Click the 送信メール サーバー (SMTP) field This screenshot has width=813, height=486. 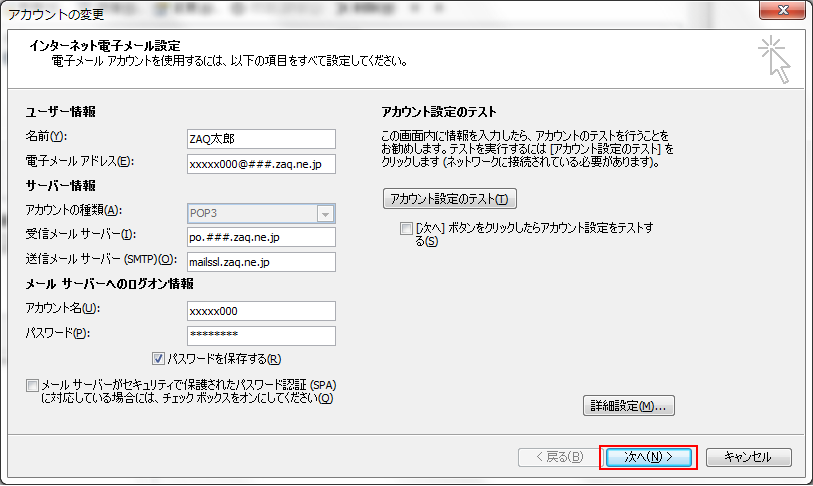pos(261,262)
